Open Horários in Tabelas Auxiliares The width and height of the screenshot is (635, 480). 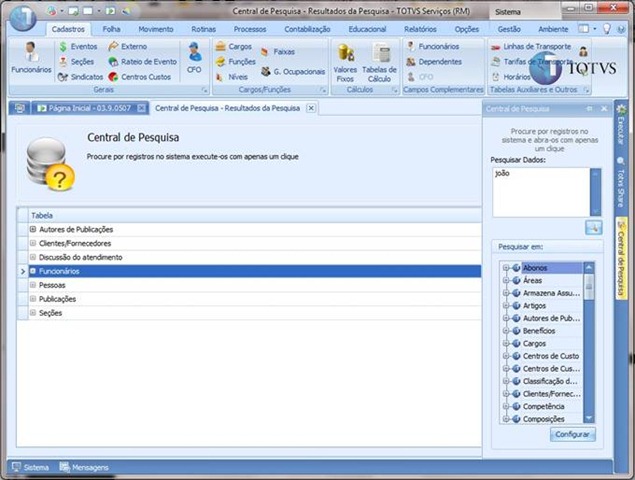[x=510, y=77]
